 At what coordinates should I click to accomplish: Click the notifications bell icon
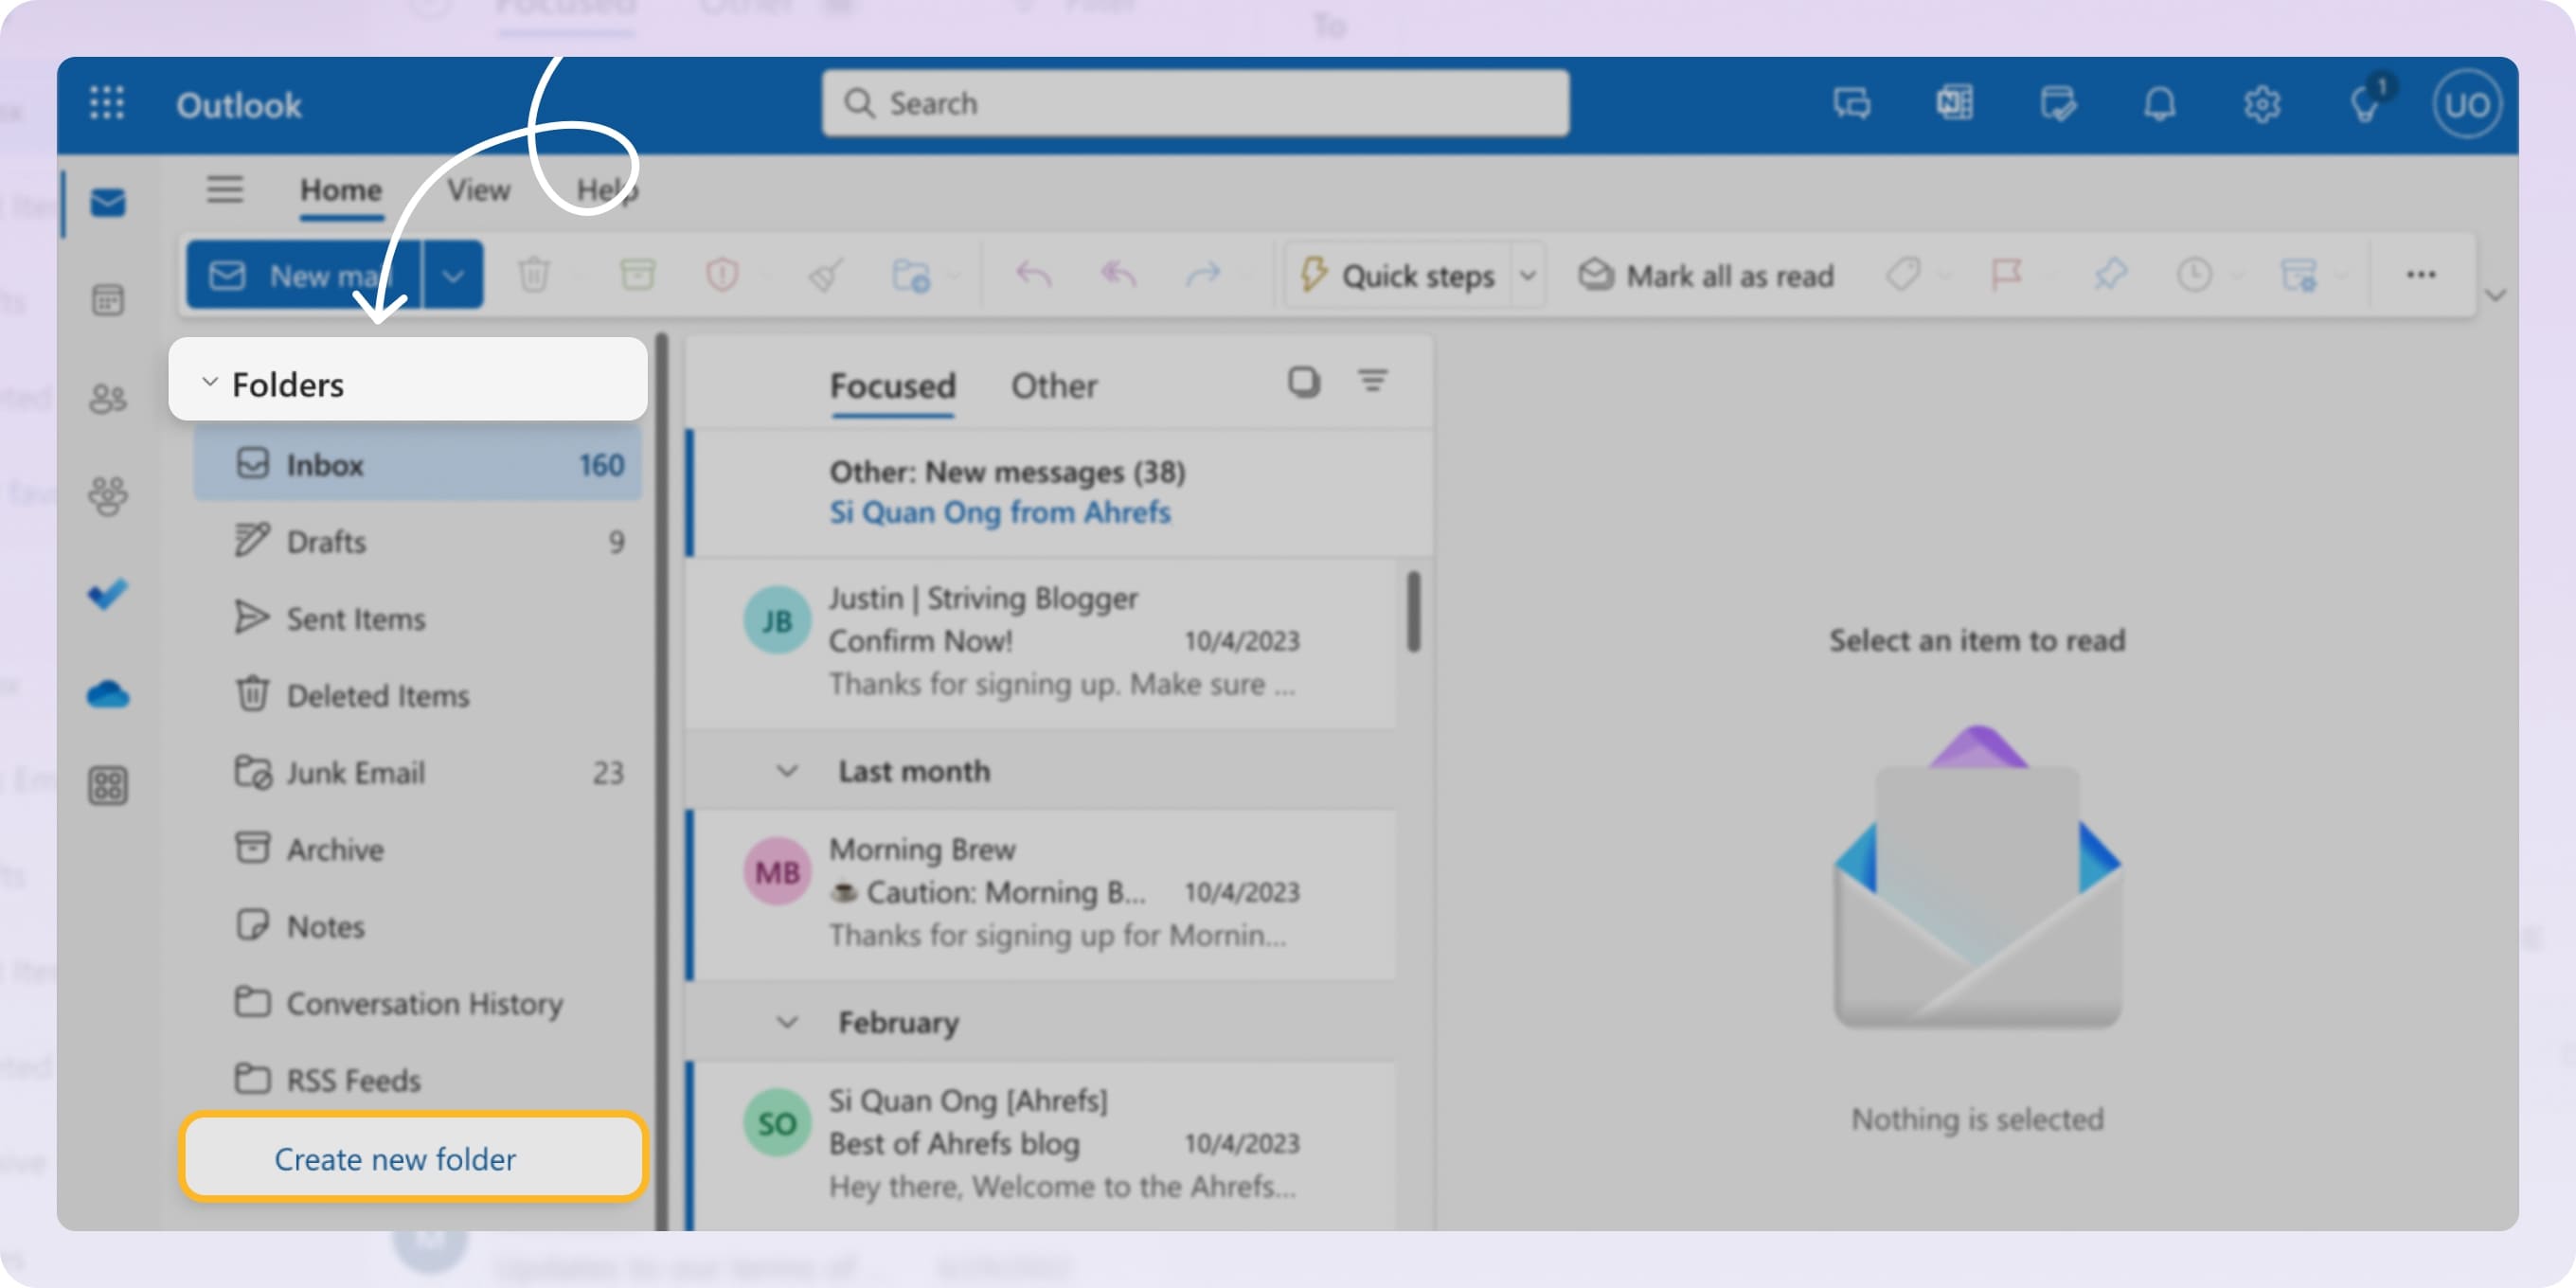(2160, 103)
